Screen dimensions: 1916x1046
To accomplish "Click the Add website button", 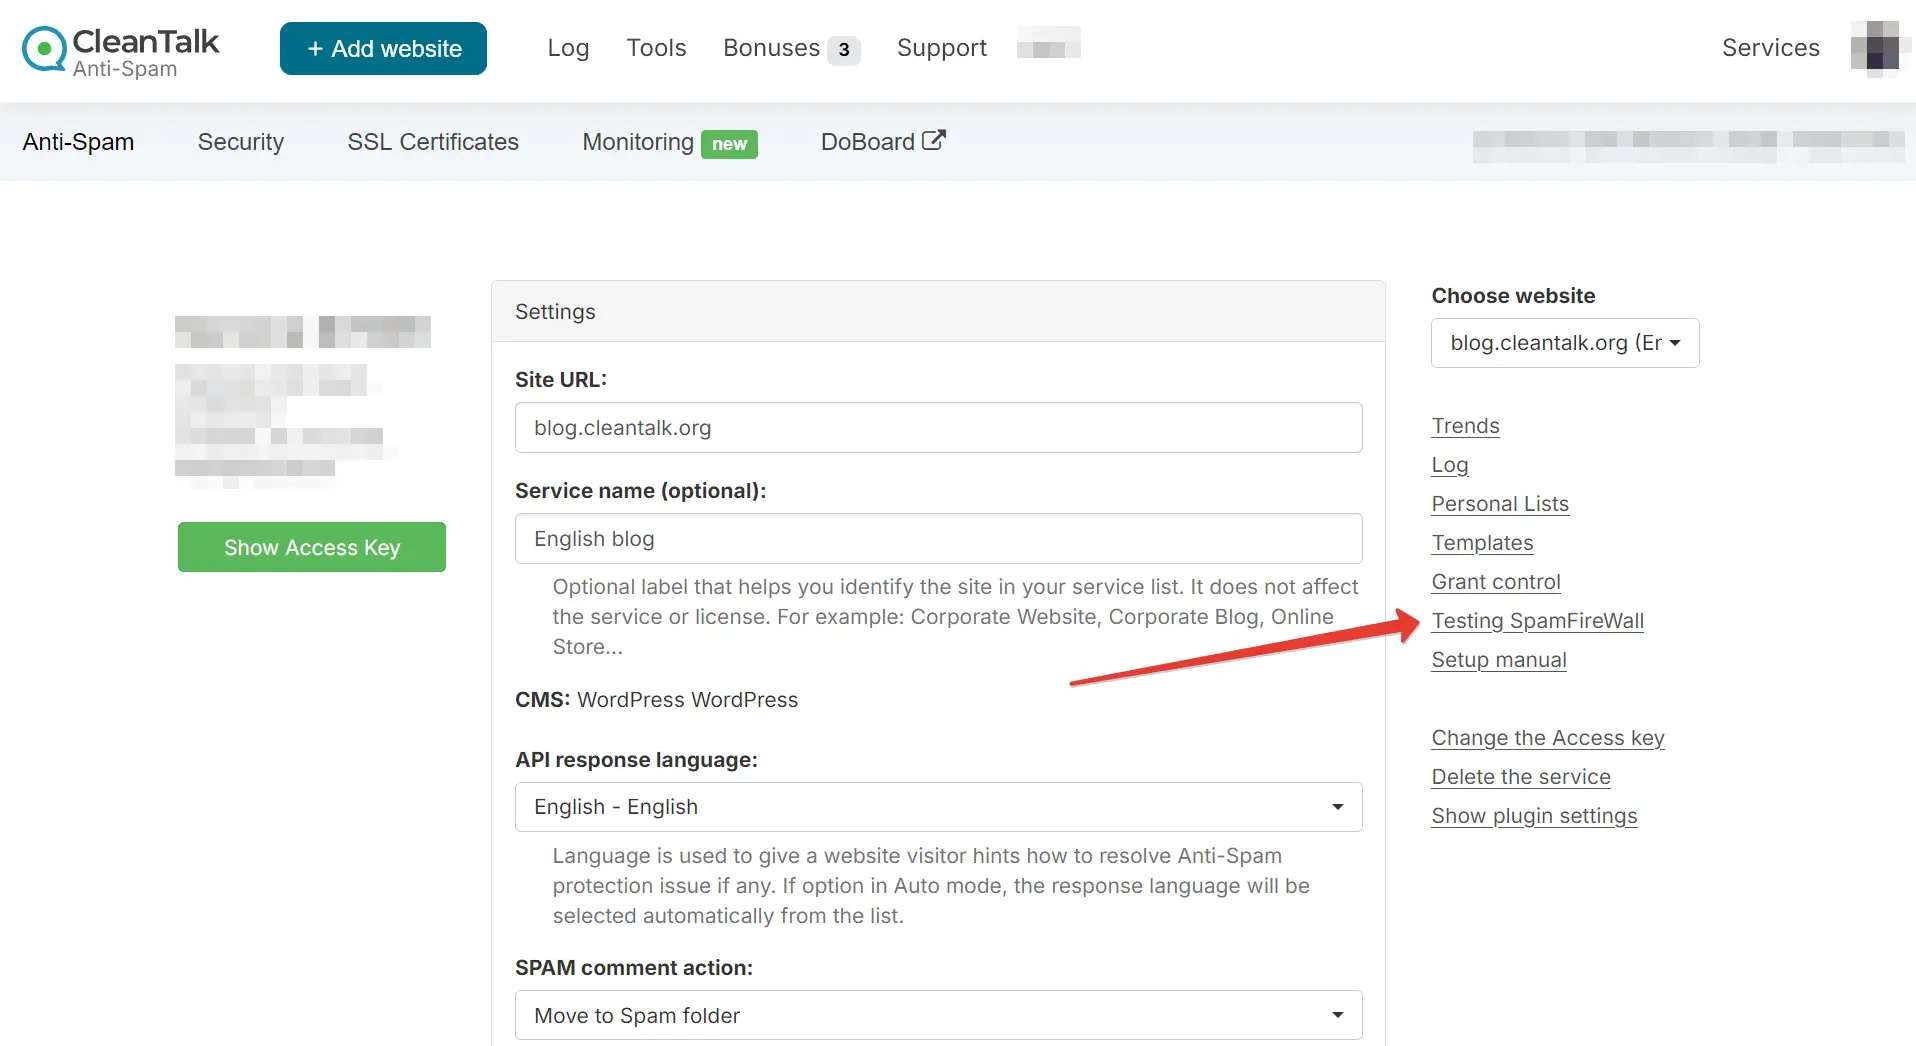I will click(x=383, y=48).
